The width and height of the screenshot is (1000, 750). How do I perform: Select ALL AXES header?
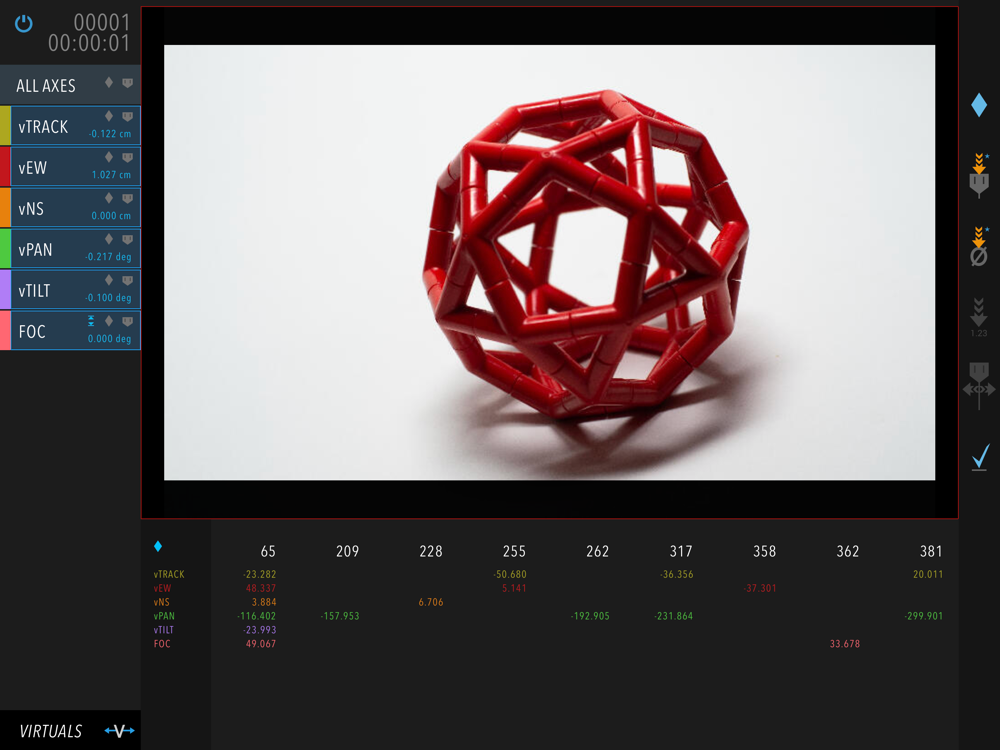tap(70, 85)
